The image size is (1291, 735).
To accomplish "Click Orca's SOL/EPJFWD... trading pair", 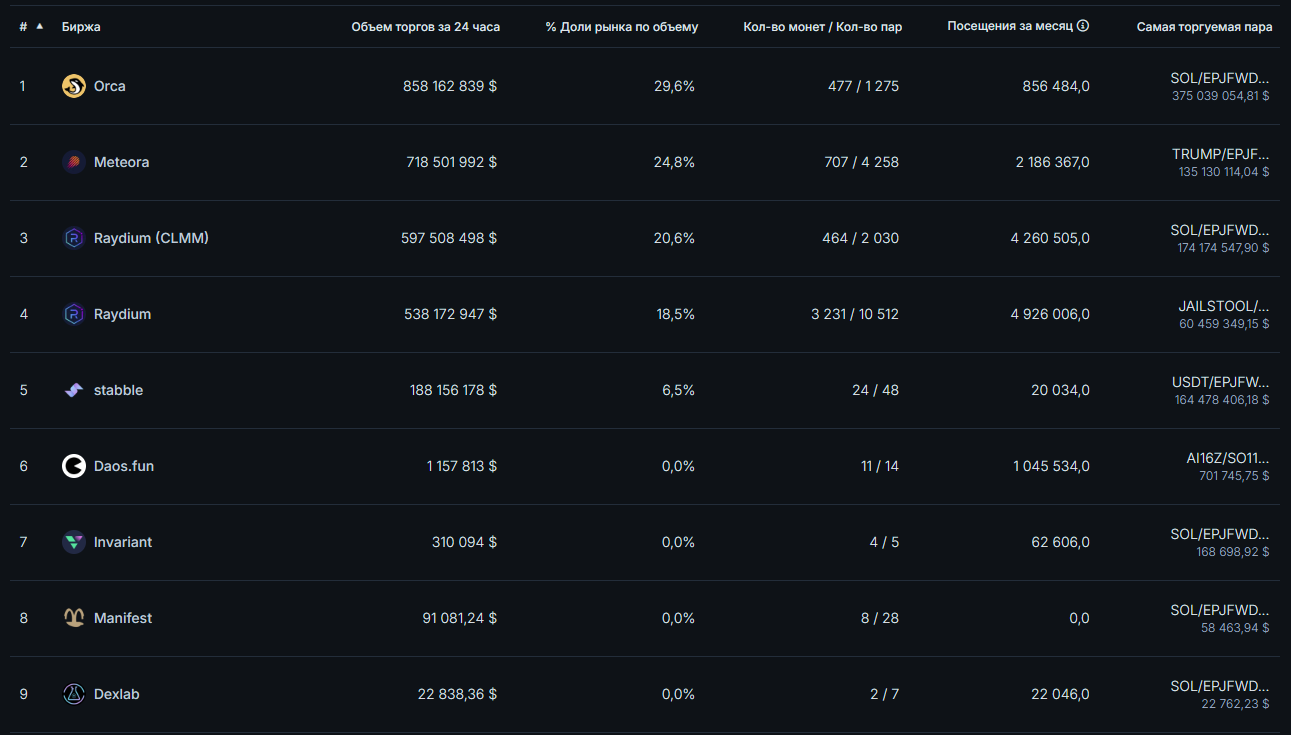I will tap(1220, 78).
